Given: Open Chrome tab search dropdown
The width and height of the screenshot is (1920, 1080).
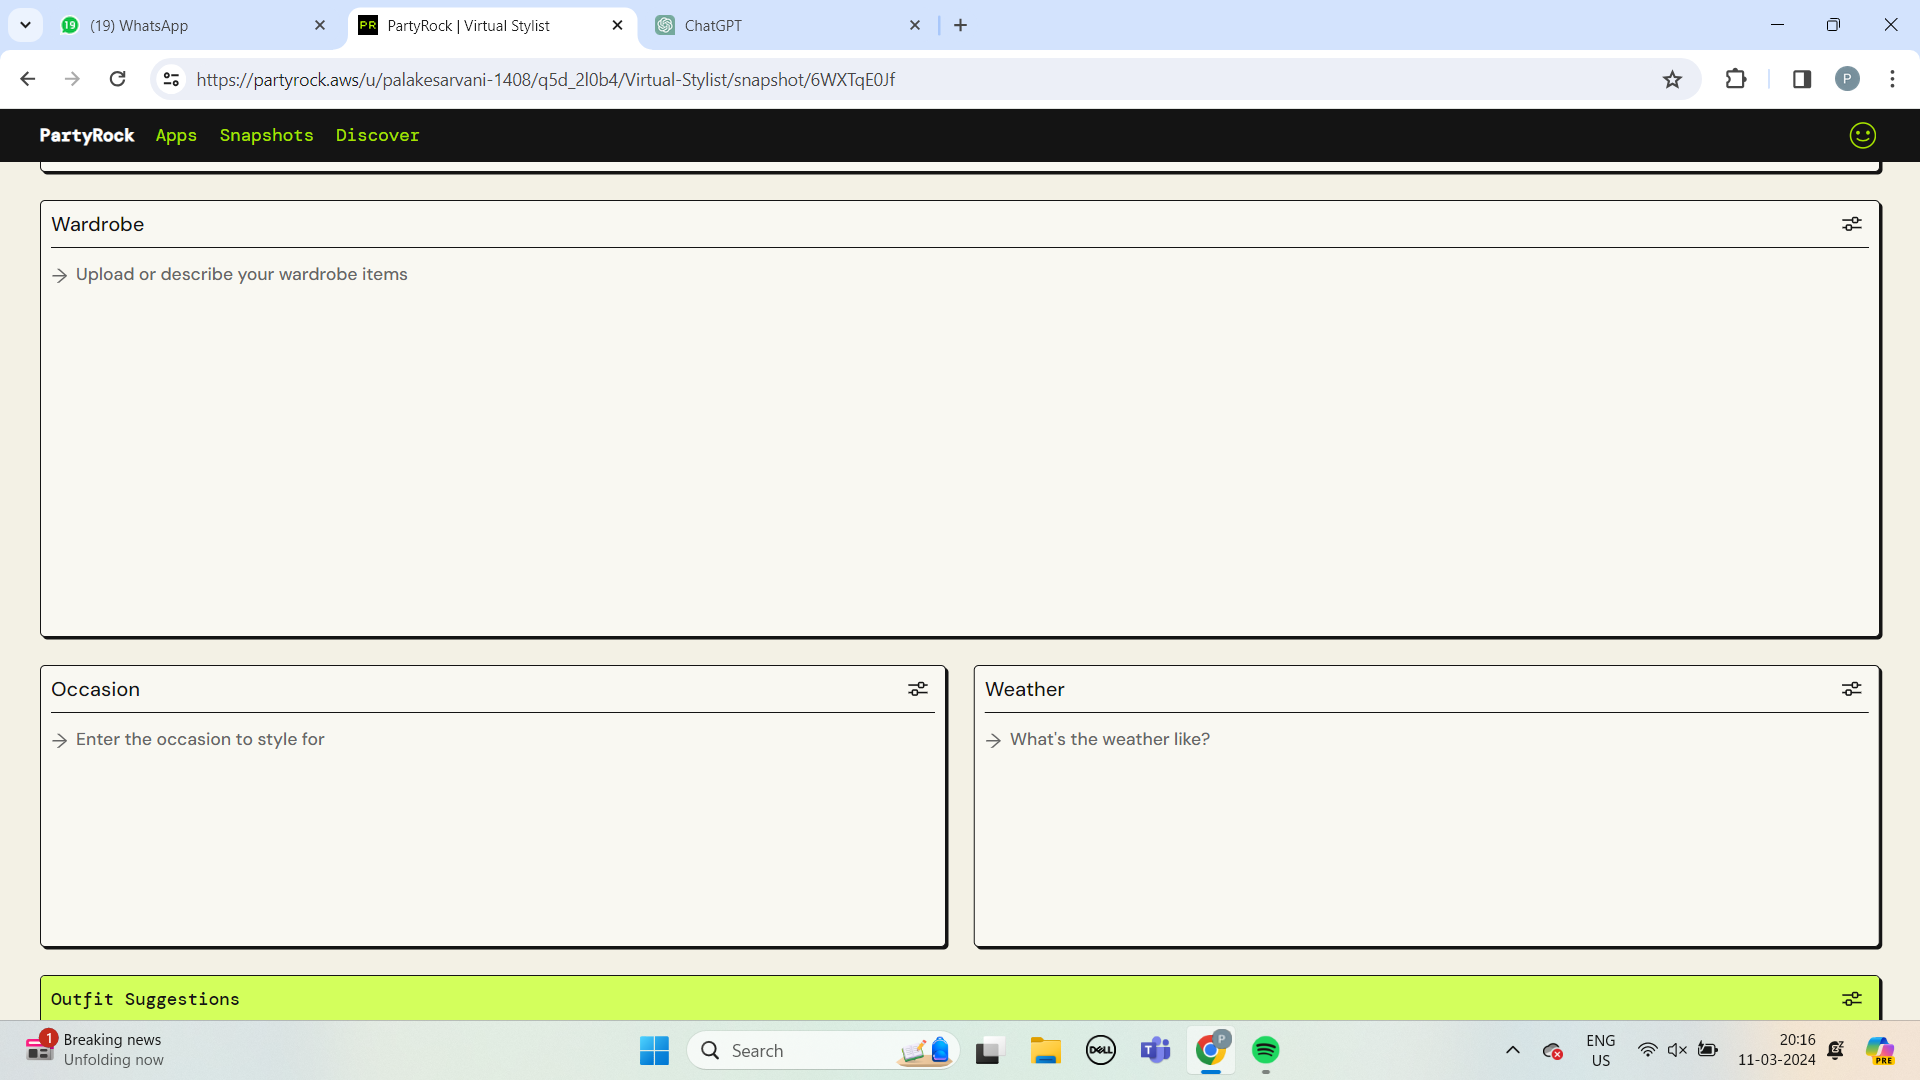Looking at the screenshot, I should tap(25, 25).
